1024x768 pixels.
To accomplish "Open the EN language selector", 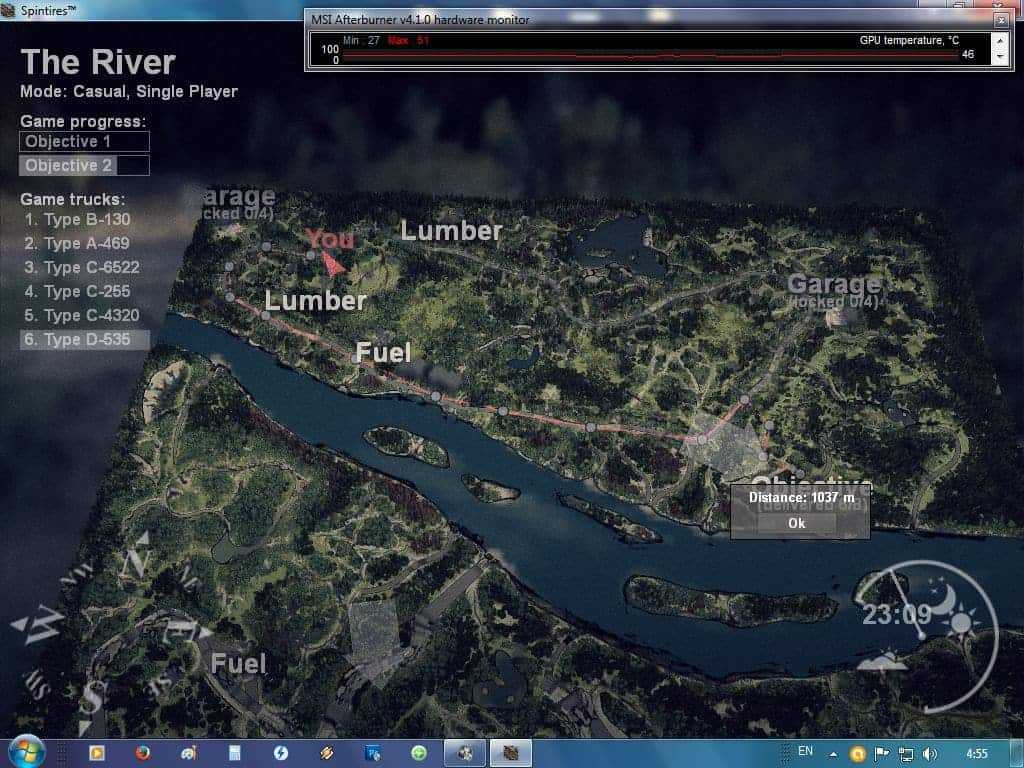I will [805, 752].
